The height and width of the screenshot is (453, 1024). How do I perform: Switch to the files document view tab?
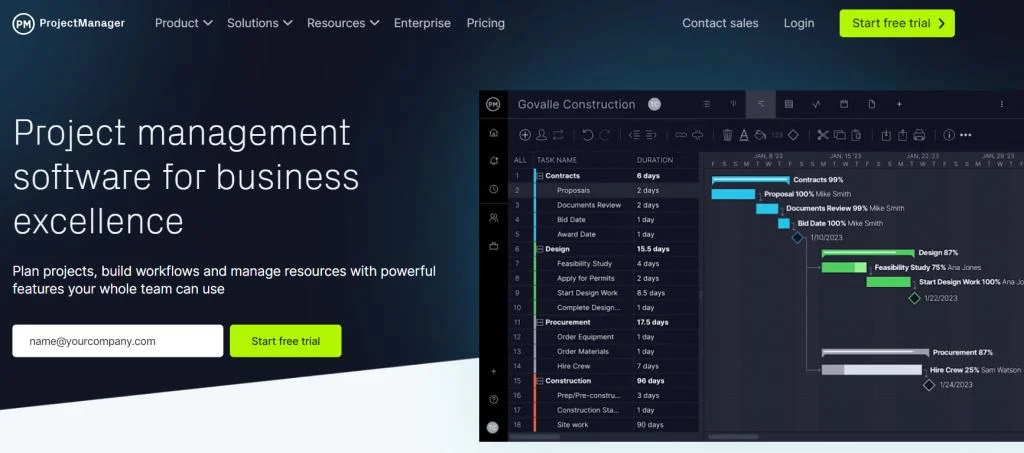[x=871, y=104]
